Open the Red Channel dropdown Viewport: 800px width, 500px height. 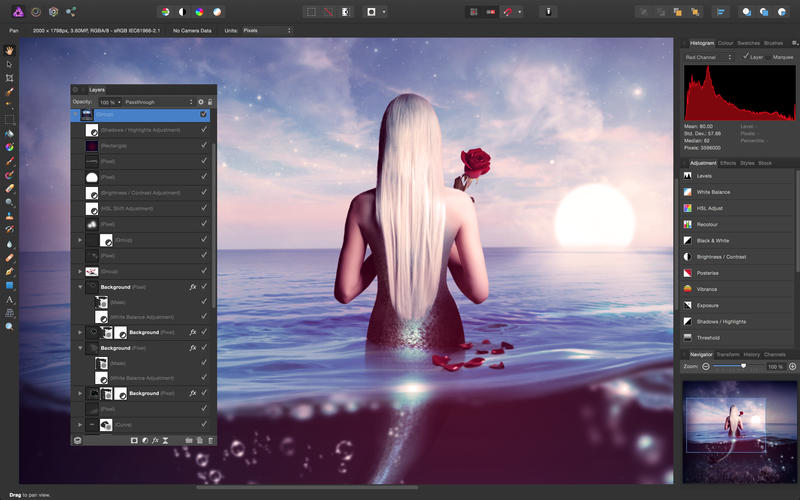[x=708, y=57]
